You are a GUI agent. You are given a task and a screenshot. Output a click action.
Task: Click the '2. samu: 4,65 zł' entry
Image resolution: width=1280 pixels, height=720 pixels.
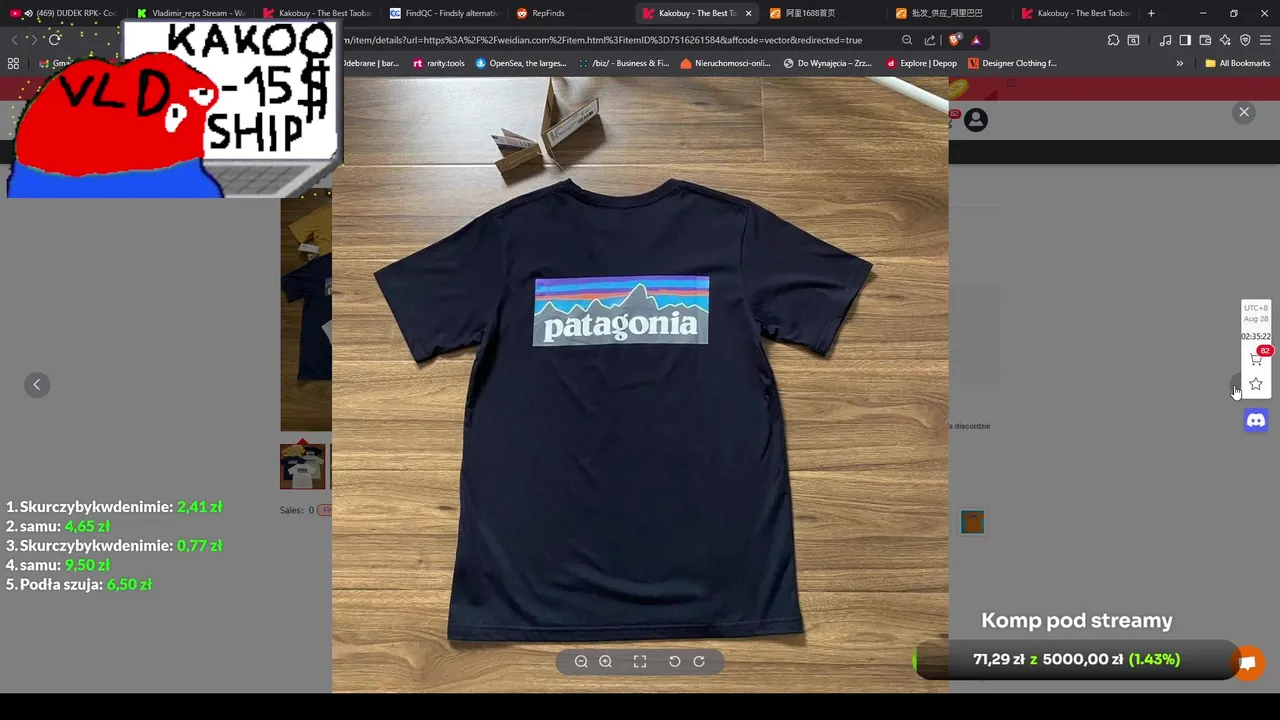tap(58, 526)
